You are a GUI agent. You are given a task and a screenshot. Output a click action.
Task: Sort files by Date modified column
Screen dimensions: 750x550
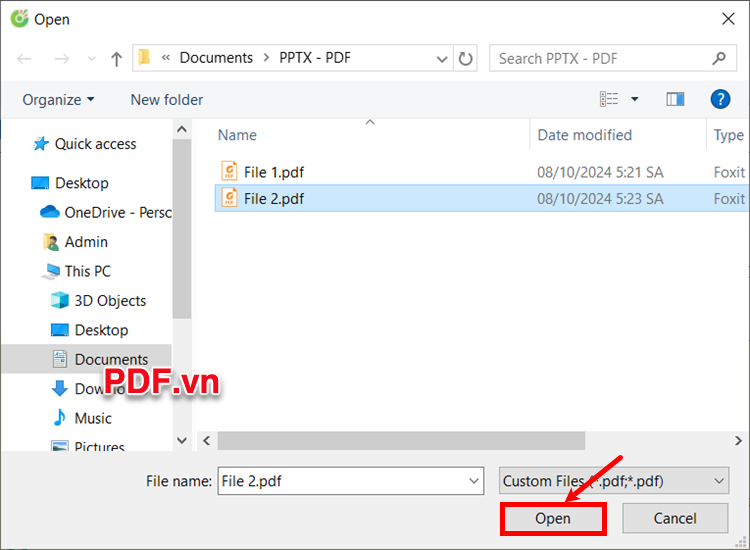click(x=585, y=135)
